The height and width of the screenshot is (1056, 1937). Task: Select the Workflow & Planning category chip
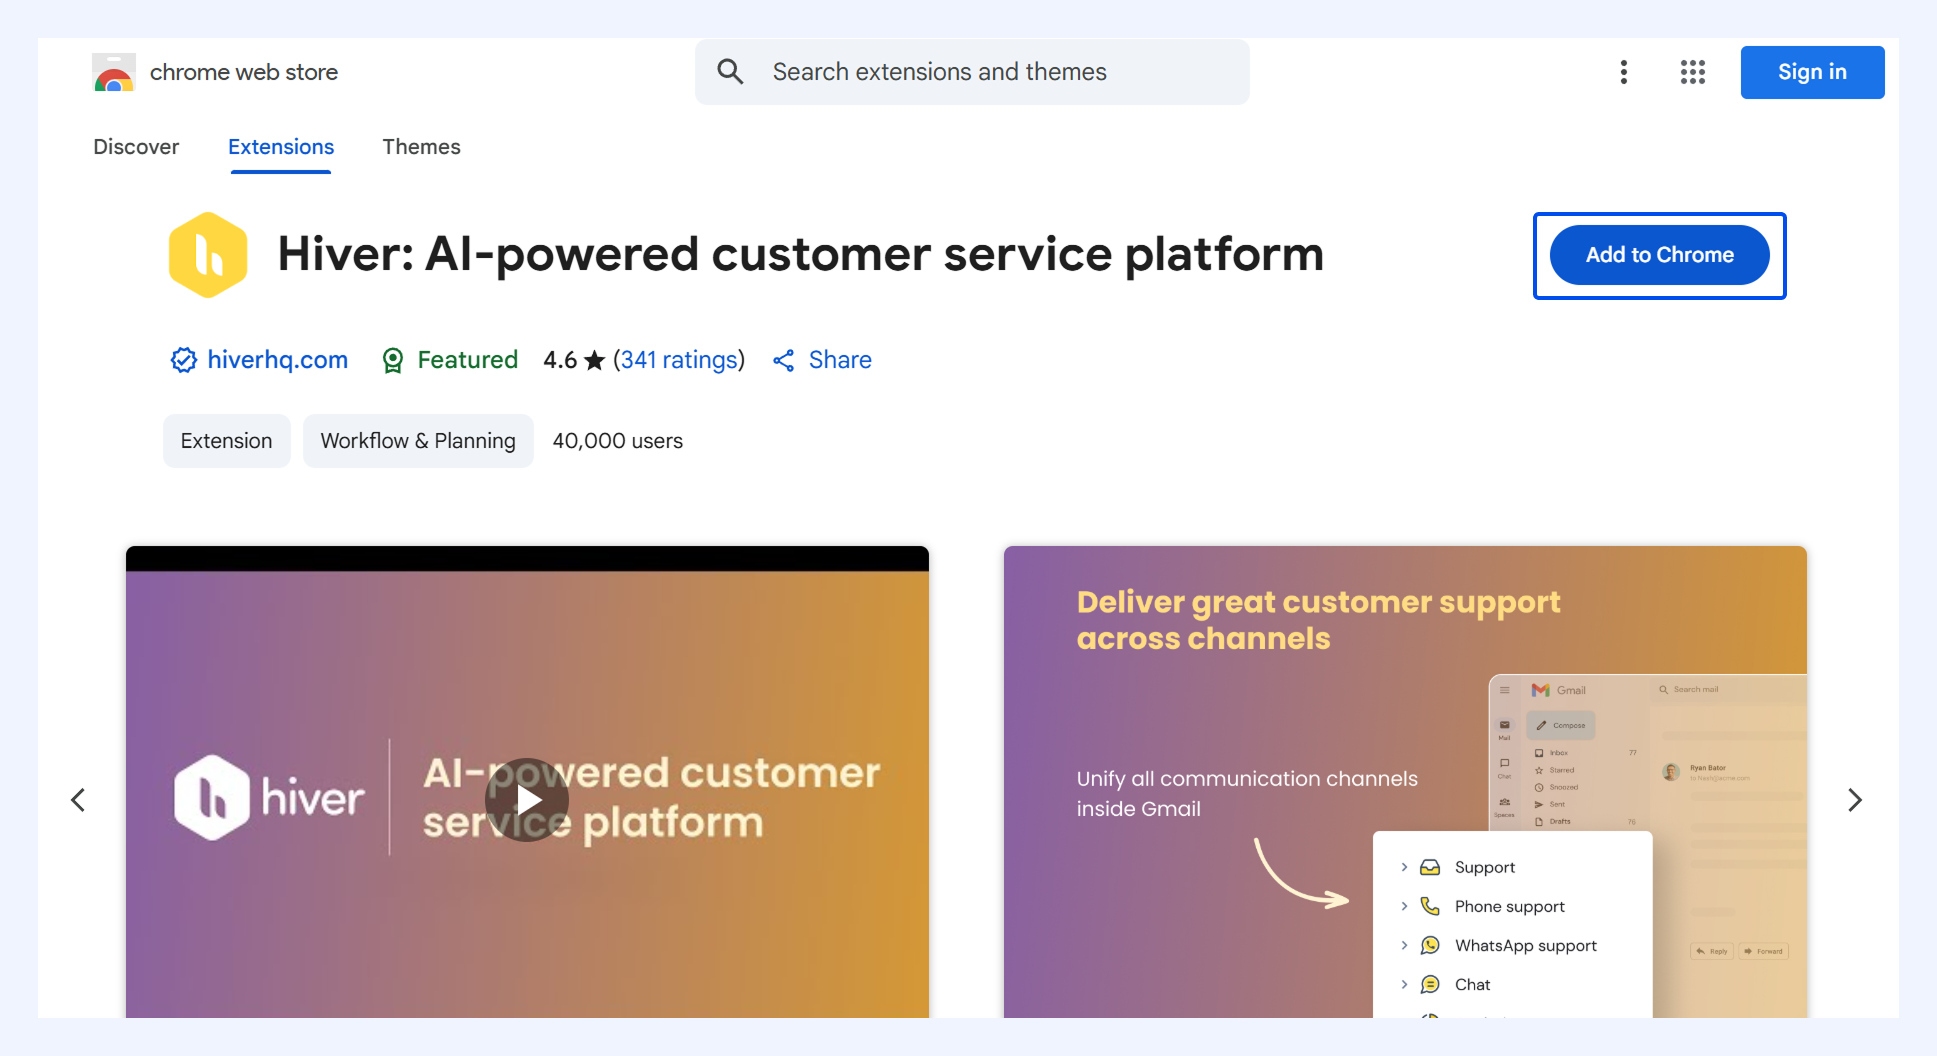[x=418, y=441]
